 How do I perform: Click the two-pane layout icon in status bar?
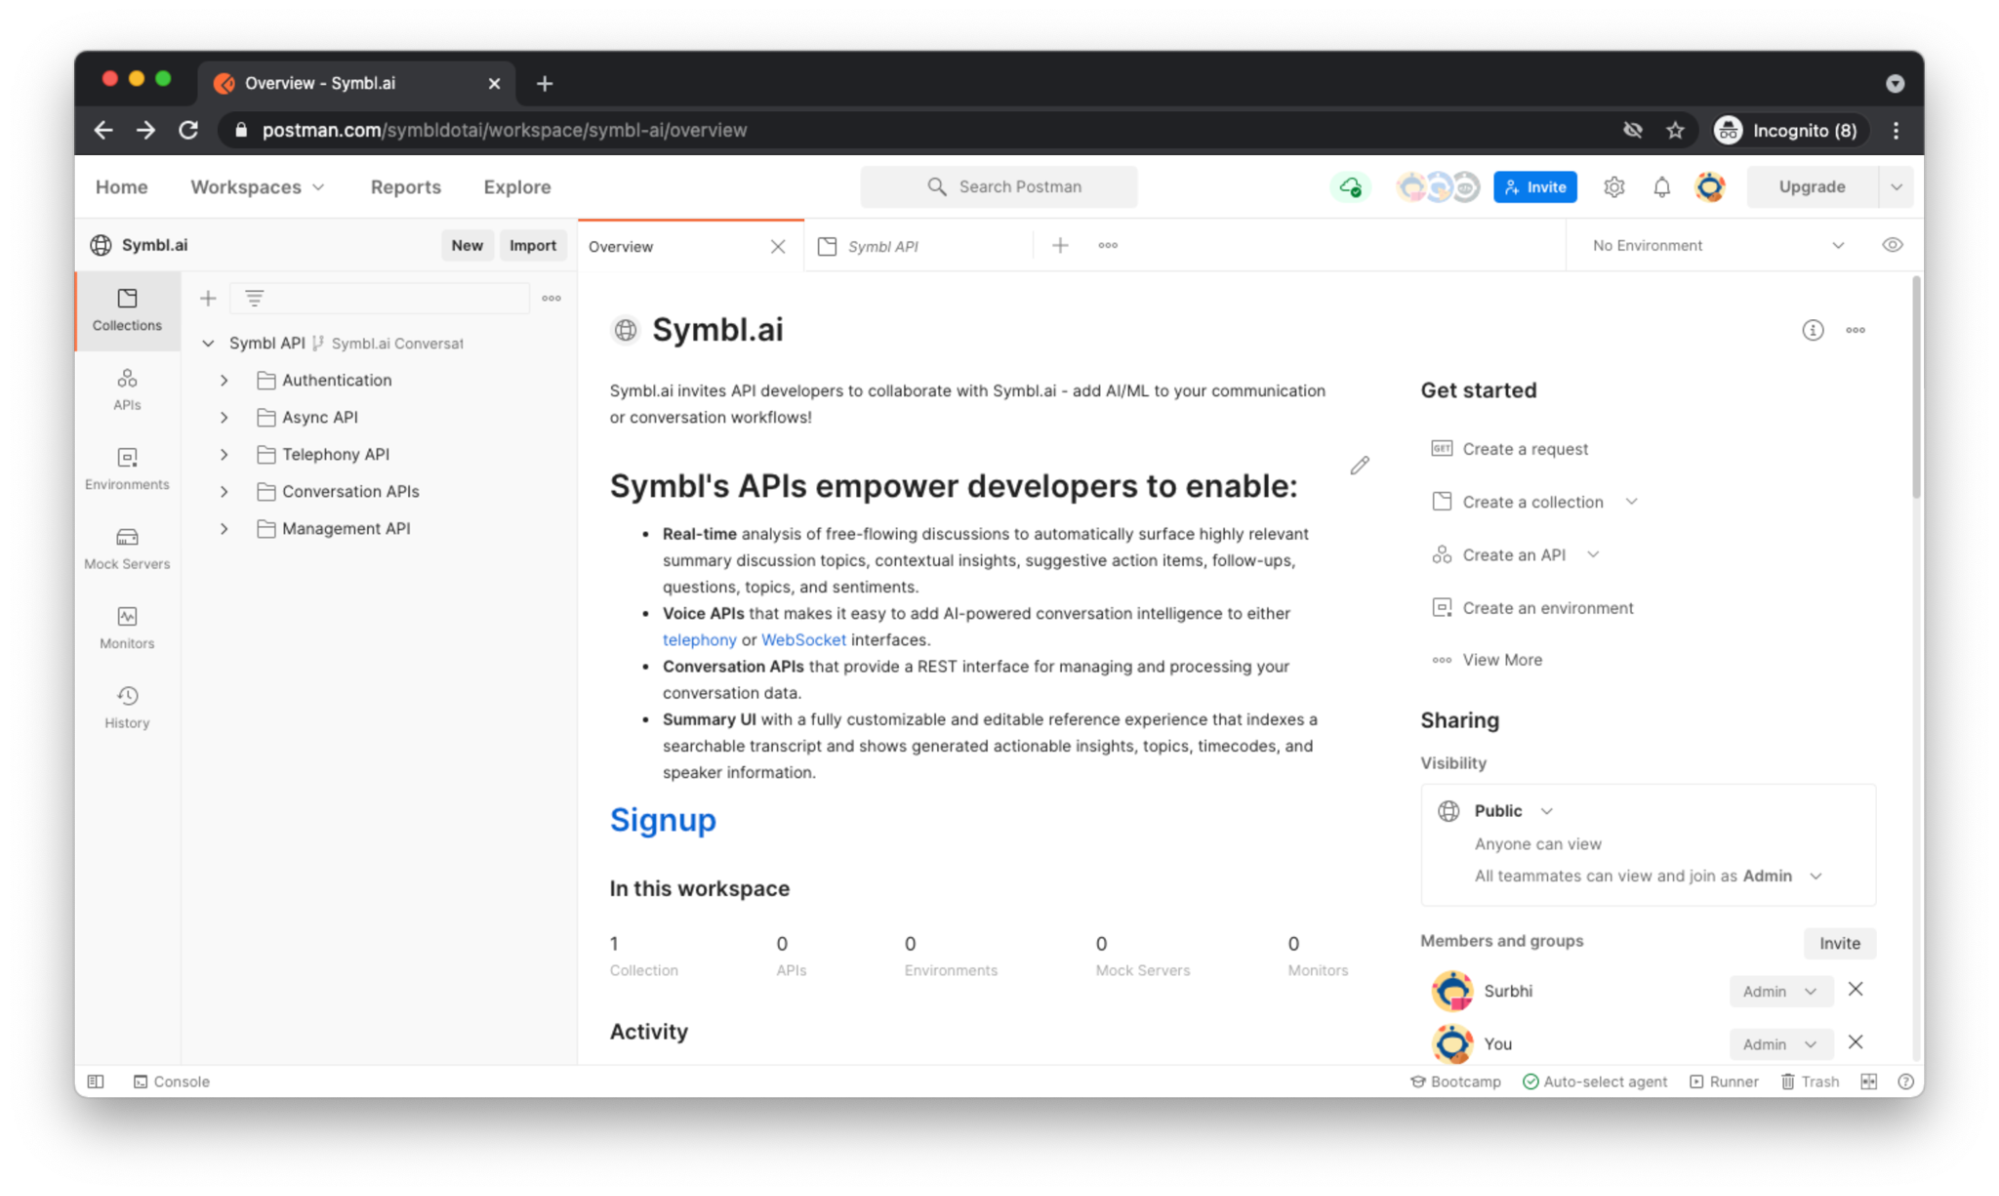(1868, 1081)
